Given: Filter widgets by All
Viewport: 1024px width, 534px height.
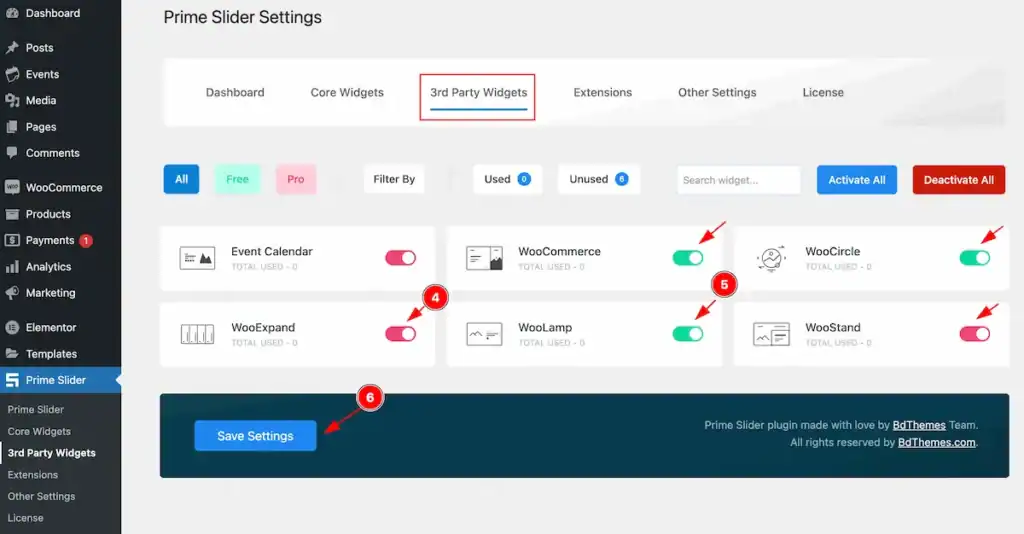Looking at the screenshot, I should pyautogui.click(x=181, y=180).
